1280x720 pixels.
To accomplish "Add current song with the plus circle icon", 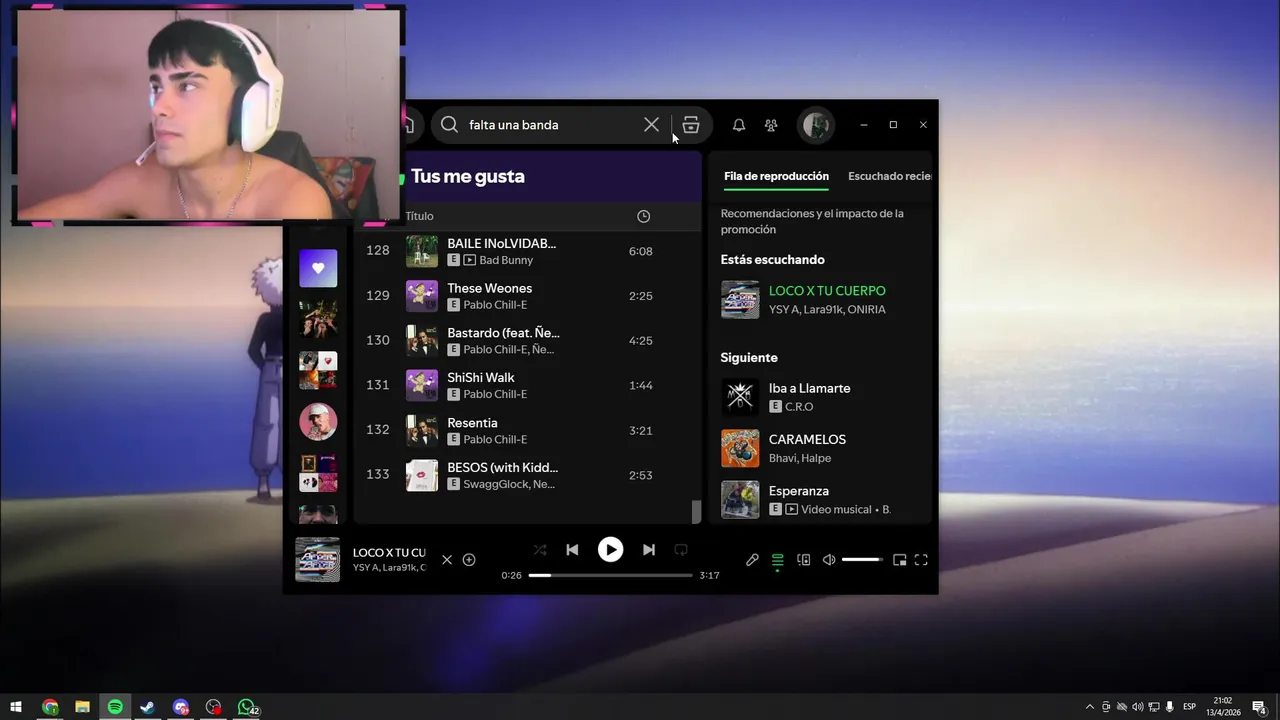I will (469, 560).
